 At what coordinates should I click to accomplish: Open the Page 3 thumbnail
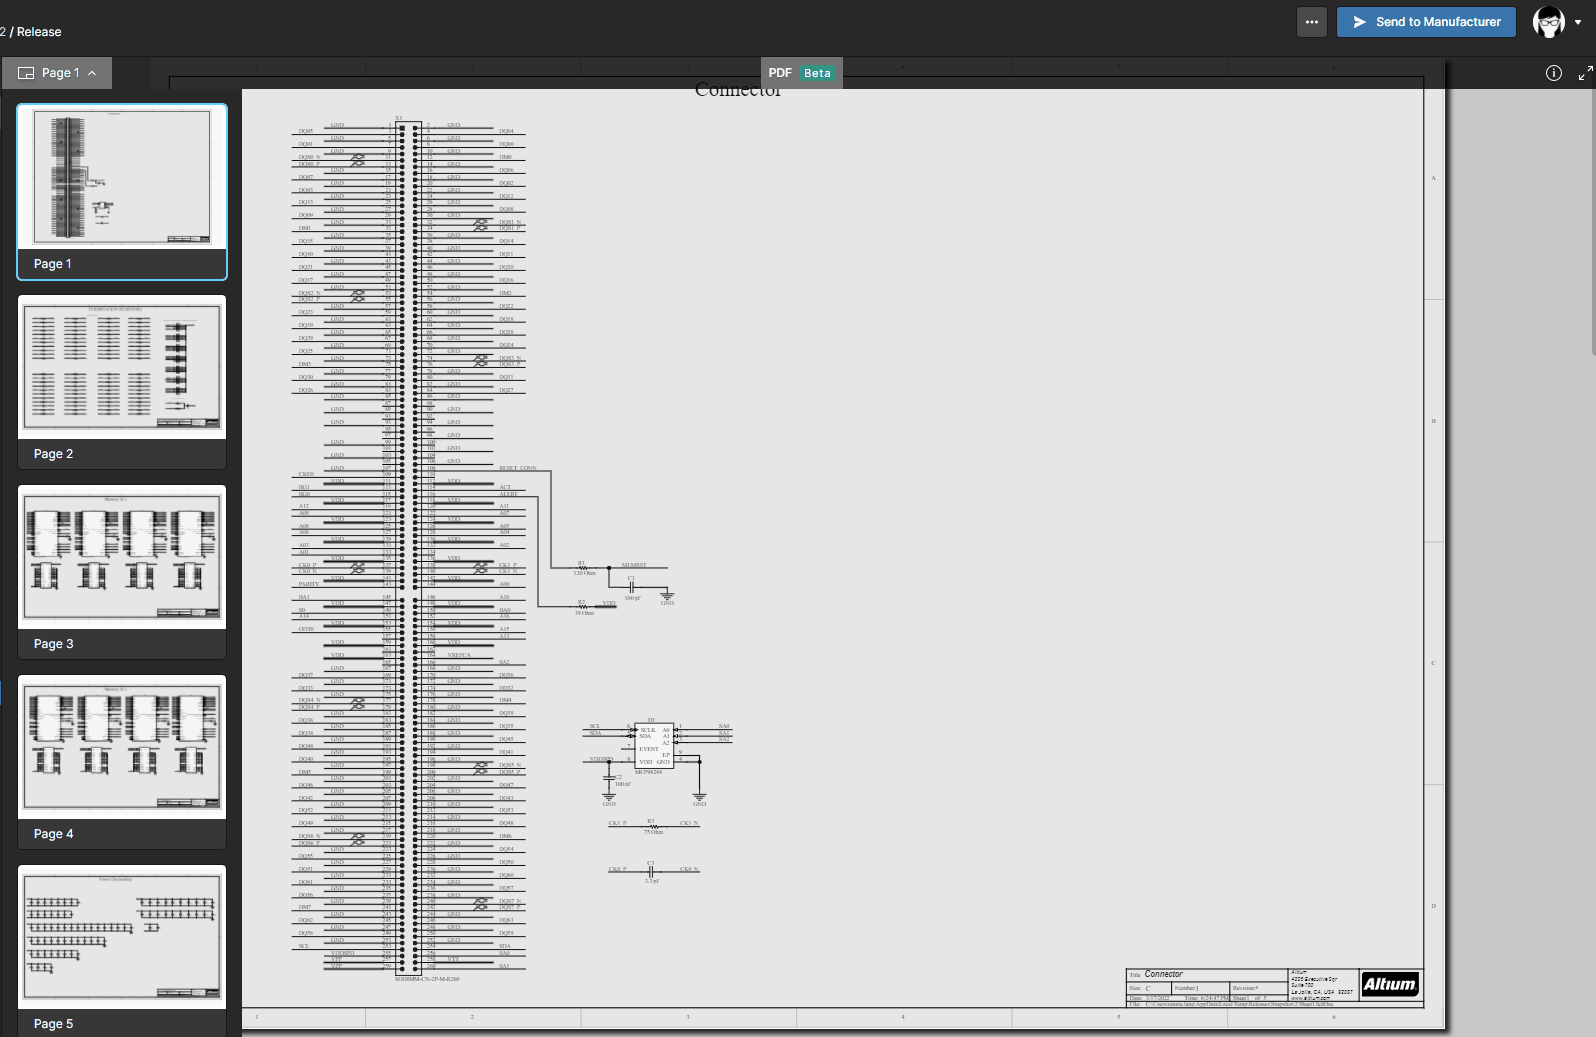click(122, 572)
